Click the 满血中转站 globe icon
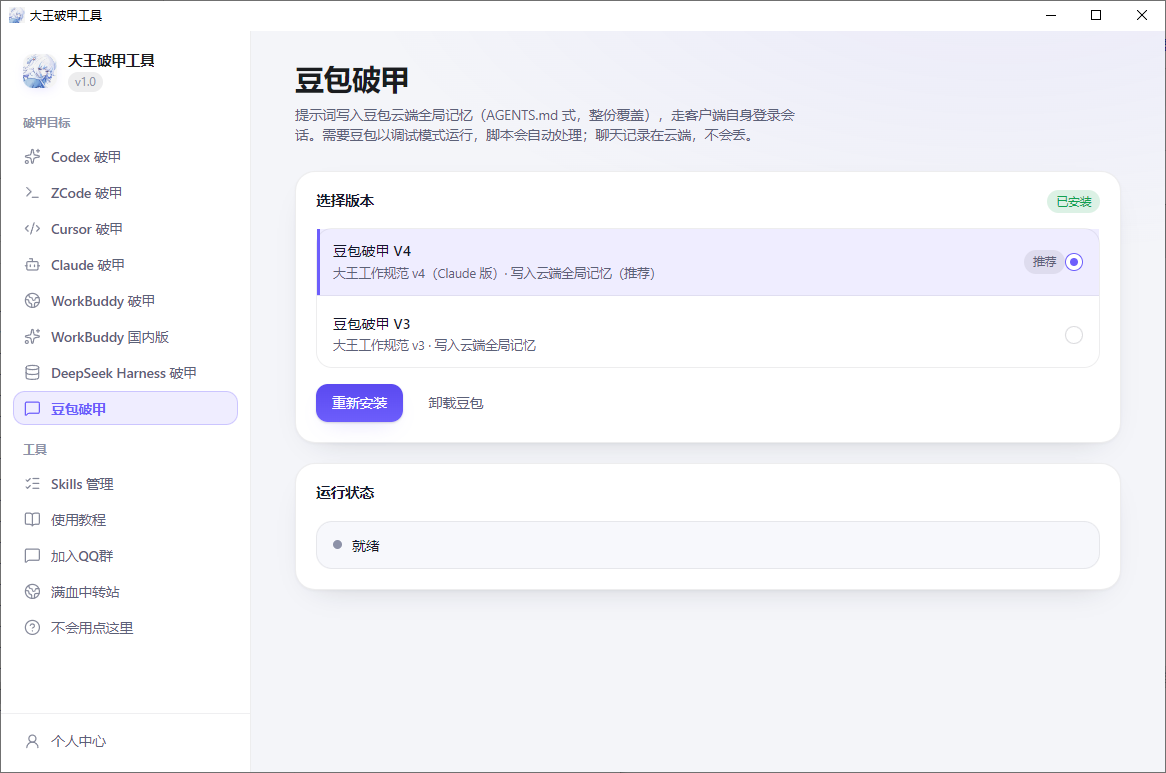The image size is (1166, 773). (32, 592)
